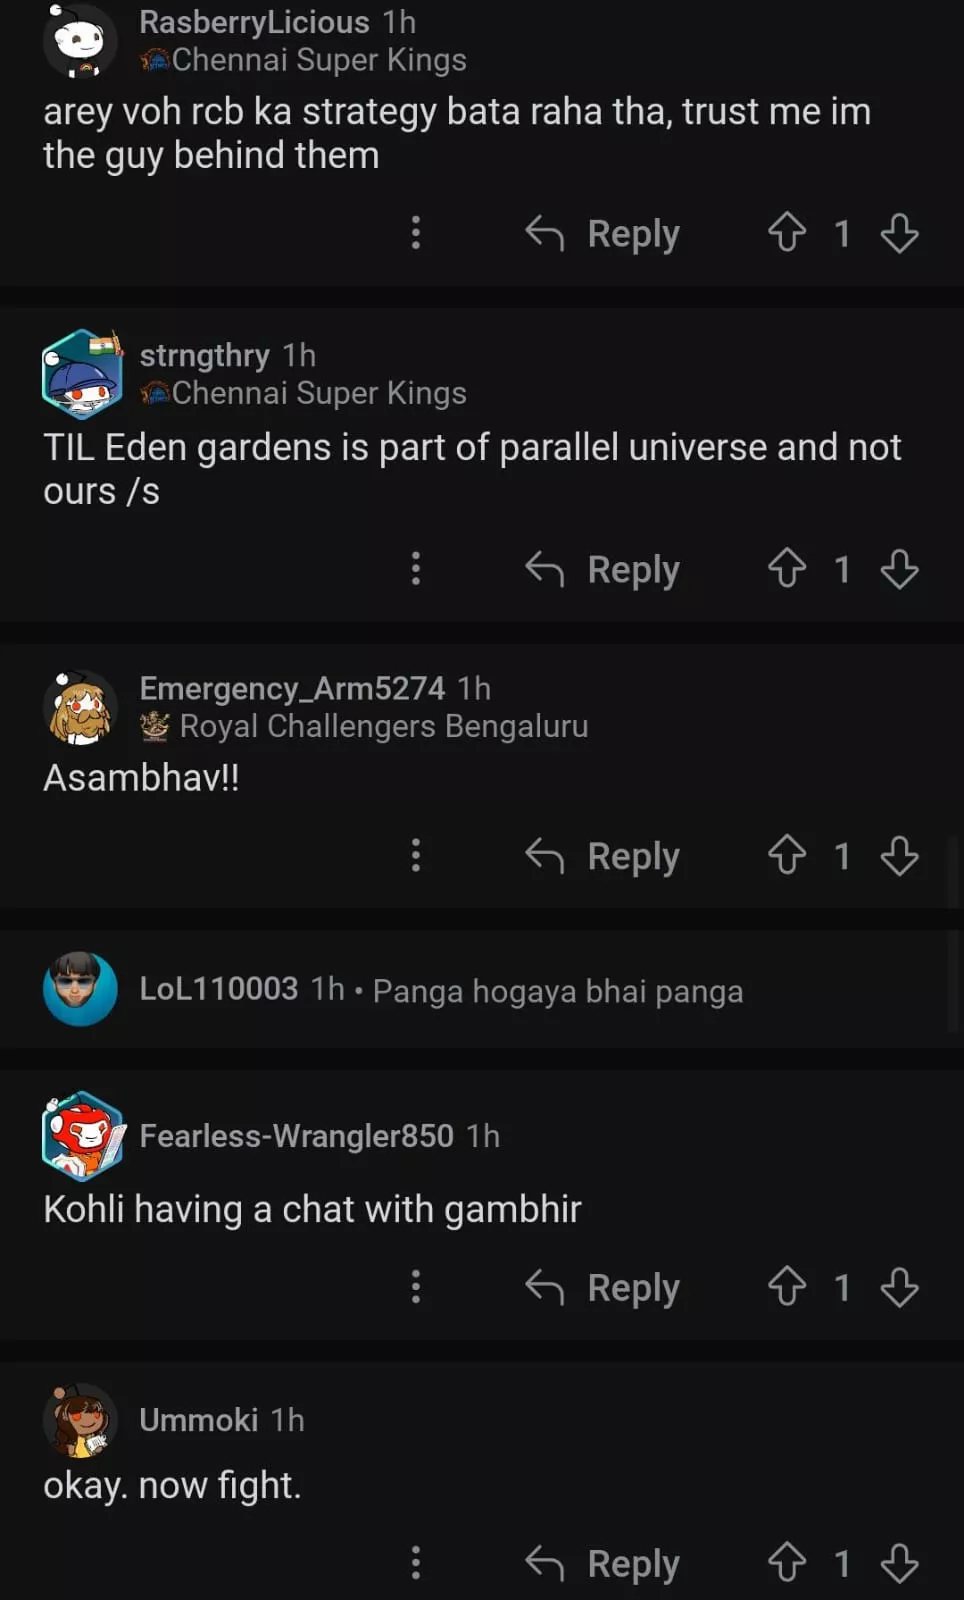Viewport: 964px width, 1600px height.
Task: Open more options for RasberryLicious's comment
Action: (416, 233)
